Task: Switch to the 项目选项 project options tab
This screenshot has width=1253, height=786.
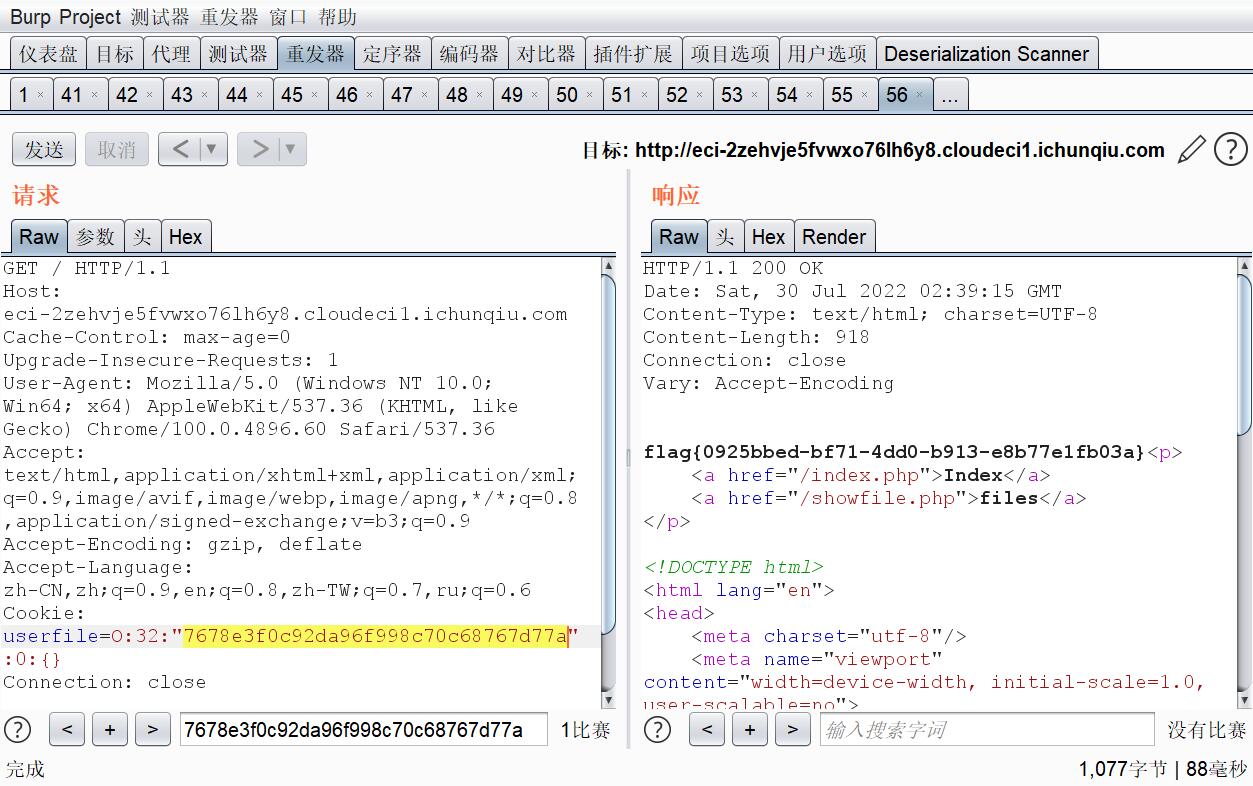Action: click(x=730, y=54)
